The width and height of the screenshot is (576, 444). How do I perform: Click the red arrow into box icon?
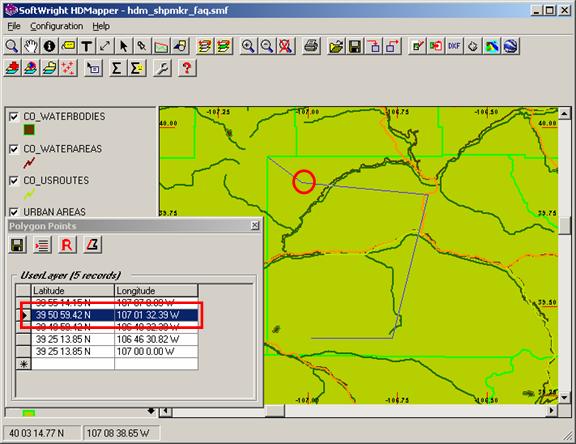point(374,46)
